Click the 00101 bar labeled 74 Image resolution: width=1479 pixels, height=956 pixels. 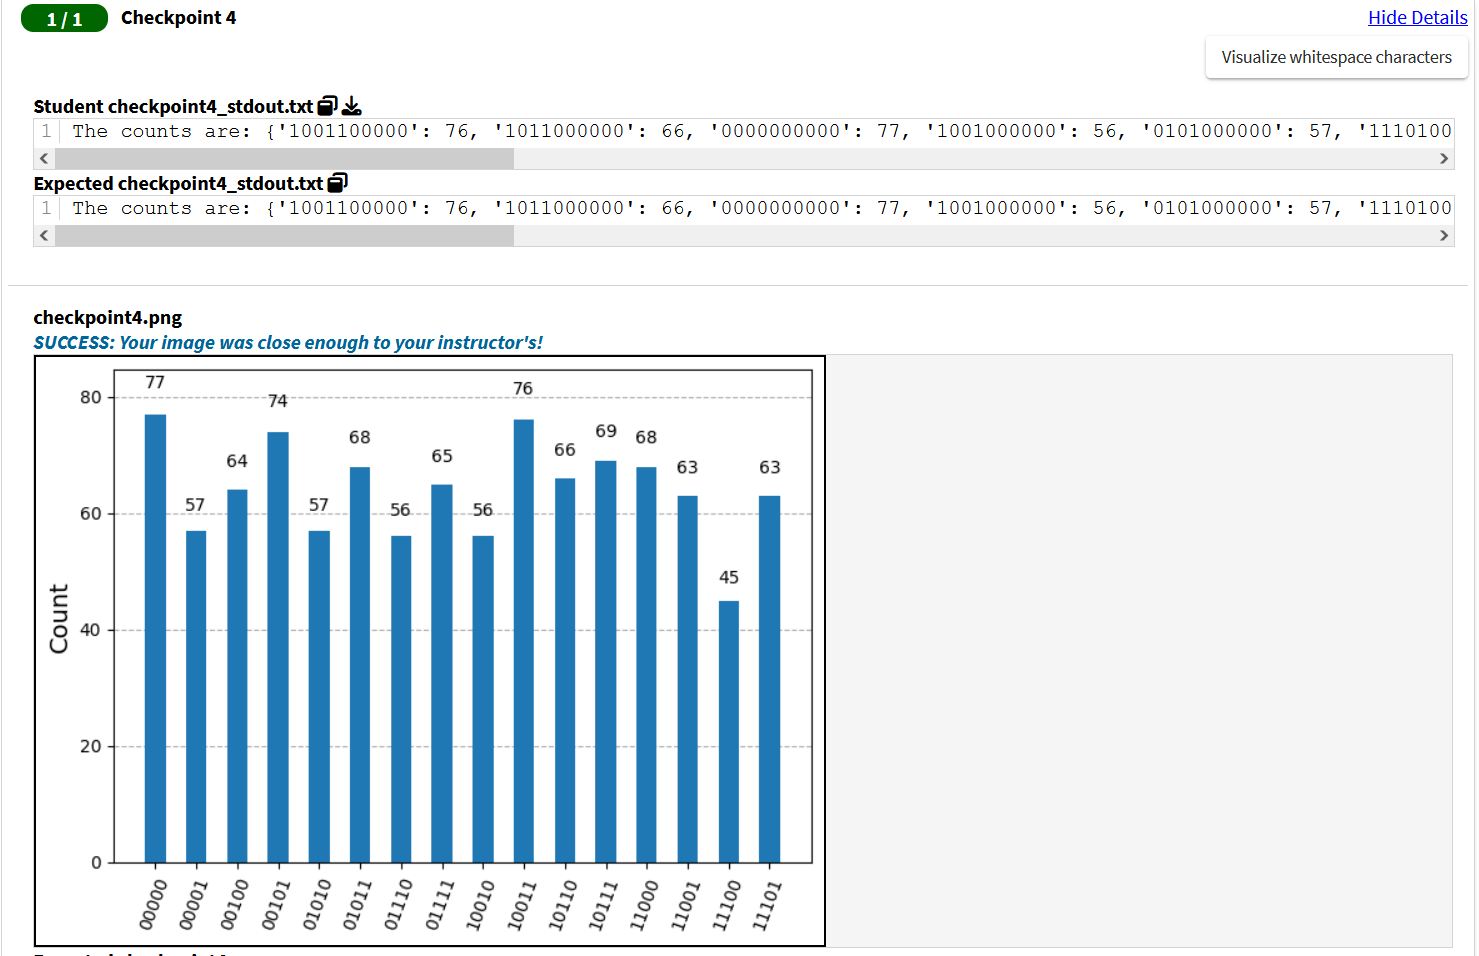(278, 647)
